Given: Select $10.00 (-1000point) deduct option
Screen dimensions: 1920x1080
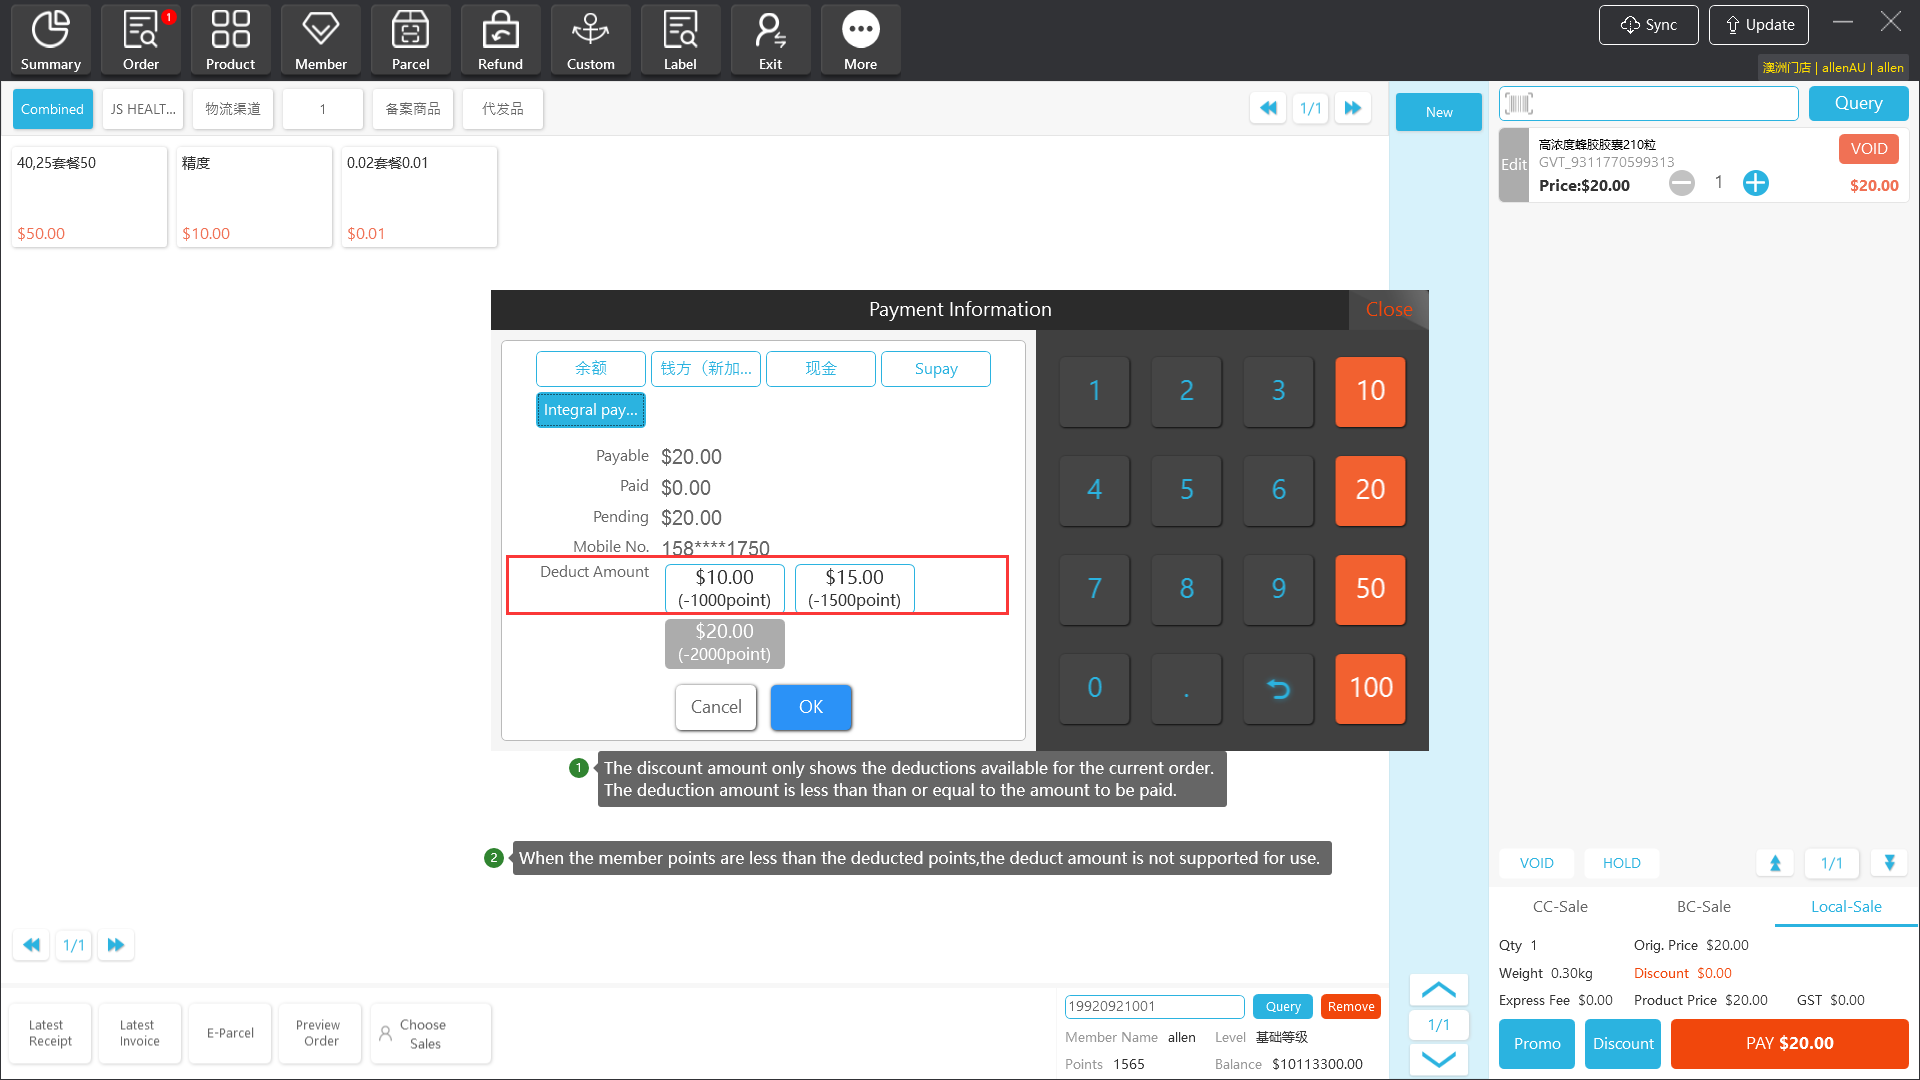Looking at the screenshot, I should click(724, 588).
